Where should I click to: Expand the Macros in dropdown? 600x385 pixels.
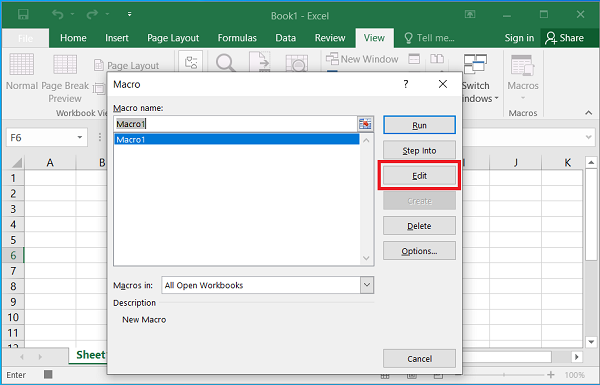(367, 285)
